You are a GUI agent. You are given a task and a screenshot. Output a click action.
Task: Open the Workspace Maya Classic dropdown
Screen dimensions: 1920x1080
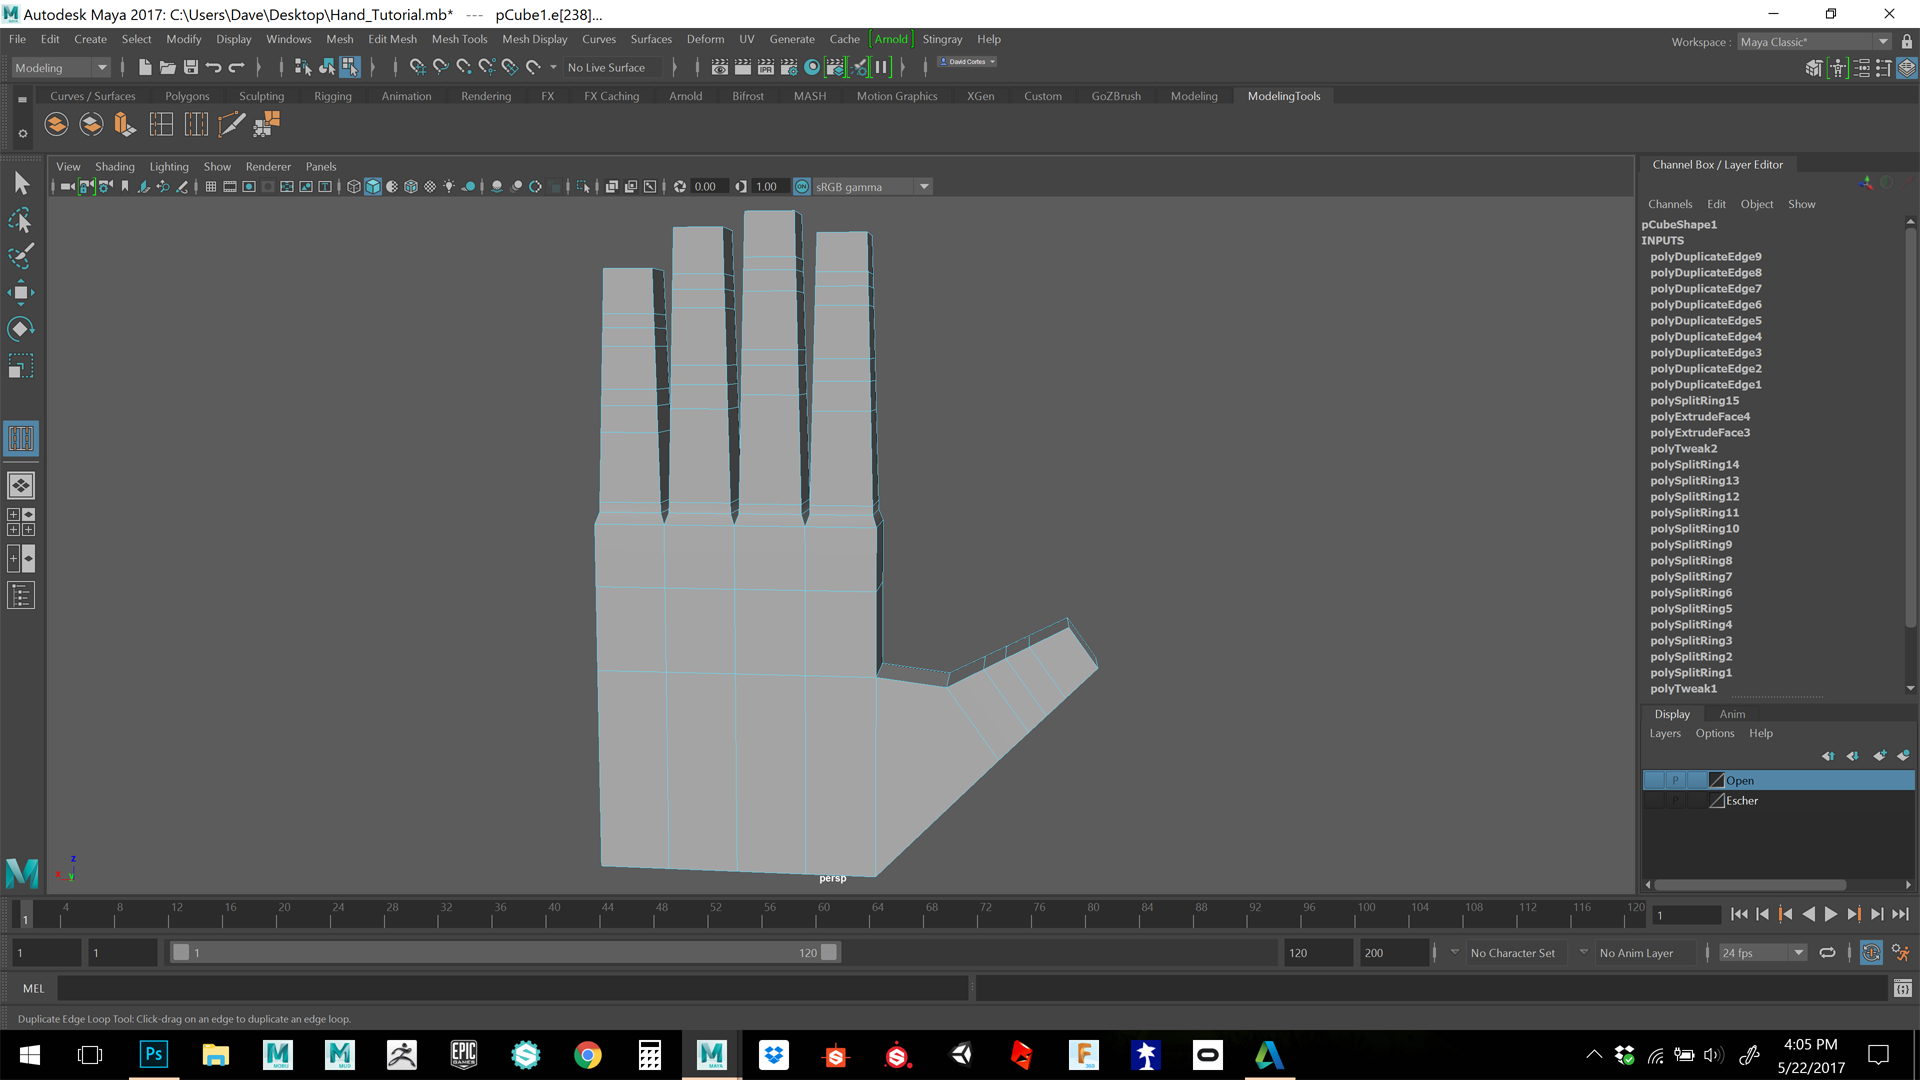(x=1814, y=42)
